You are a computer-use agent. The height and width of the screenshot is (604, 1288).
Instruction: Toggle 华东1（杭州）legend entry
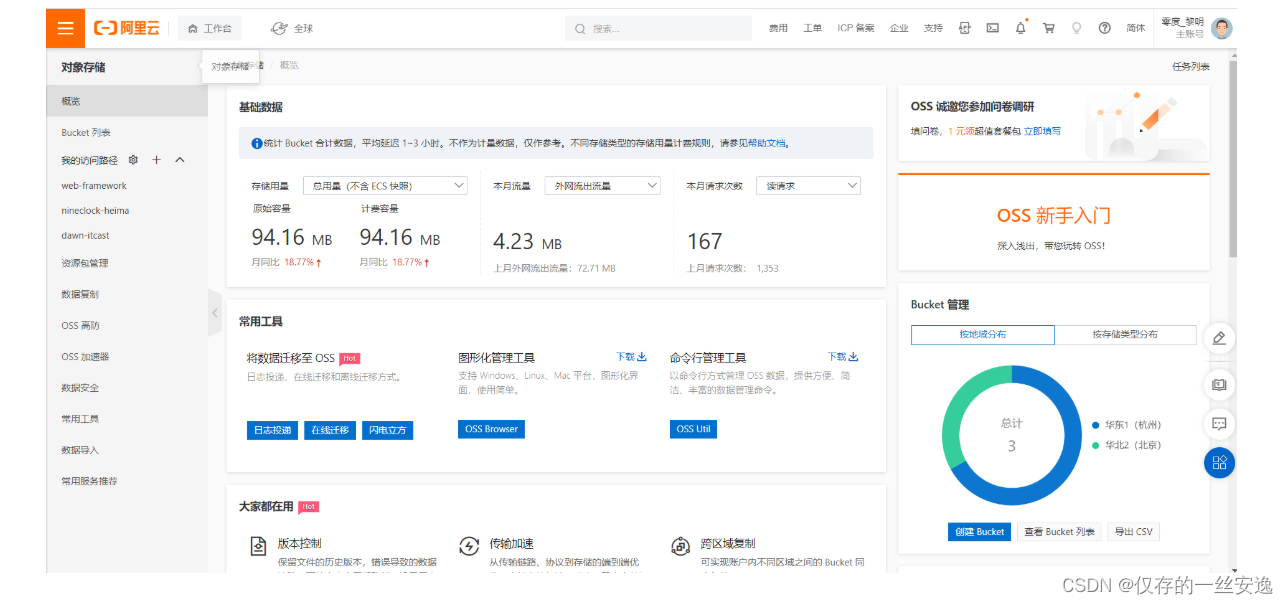tap(1127, 425)
